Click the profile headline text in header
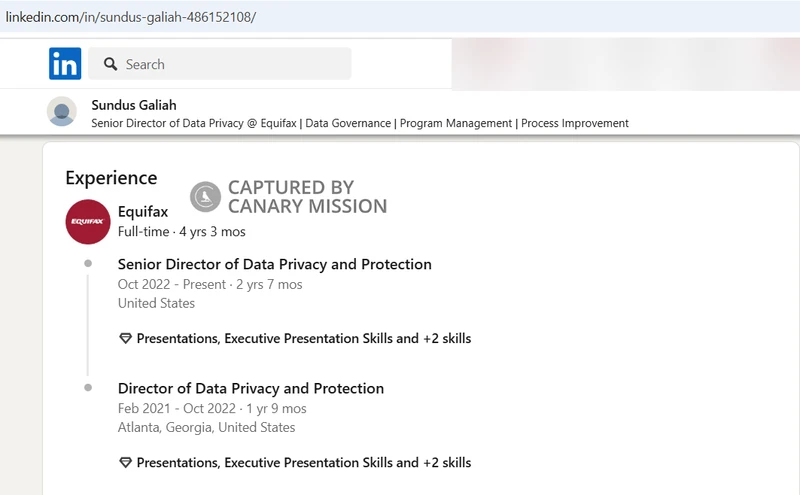The width and height of the screenshot is (800, 495). [360, 123]
